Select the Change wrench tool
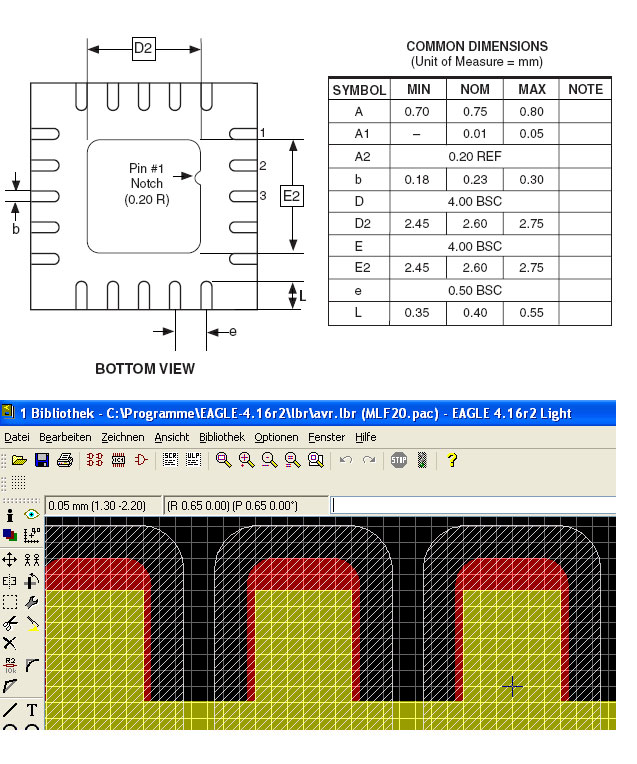 click(32, 602)
